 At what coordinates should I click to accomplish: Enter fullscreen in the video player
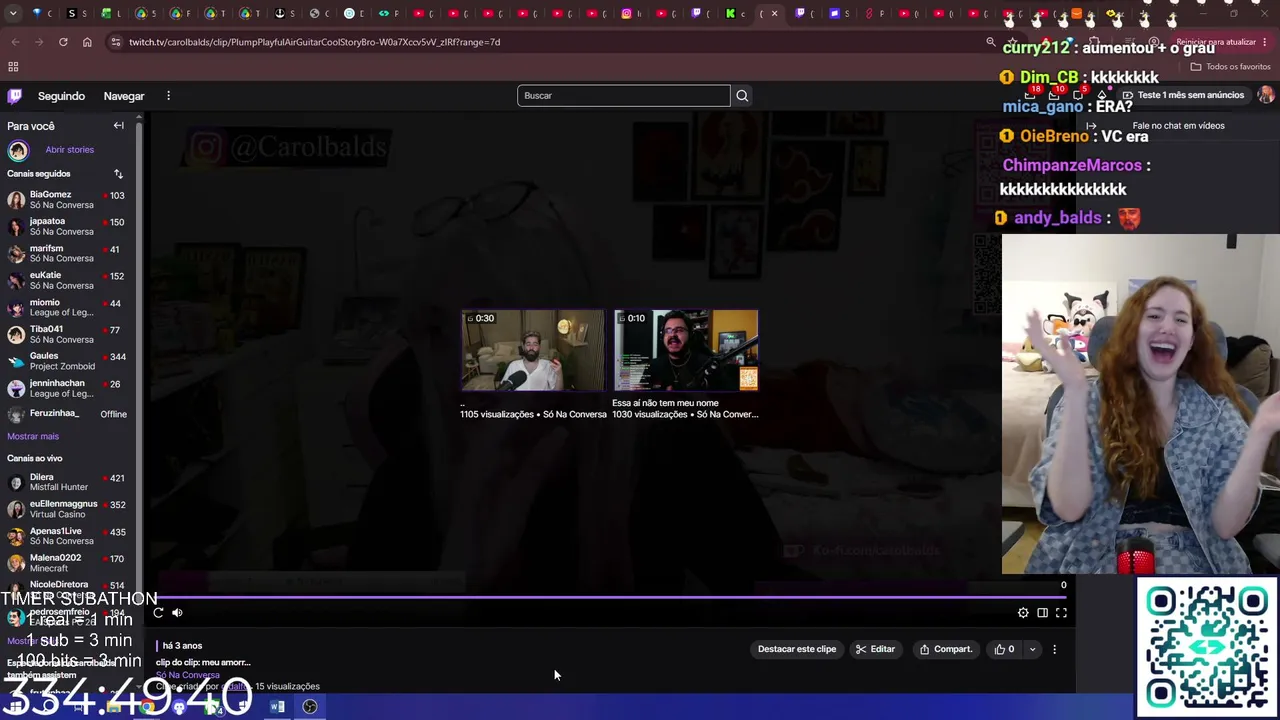click(1061, 613)
